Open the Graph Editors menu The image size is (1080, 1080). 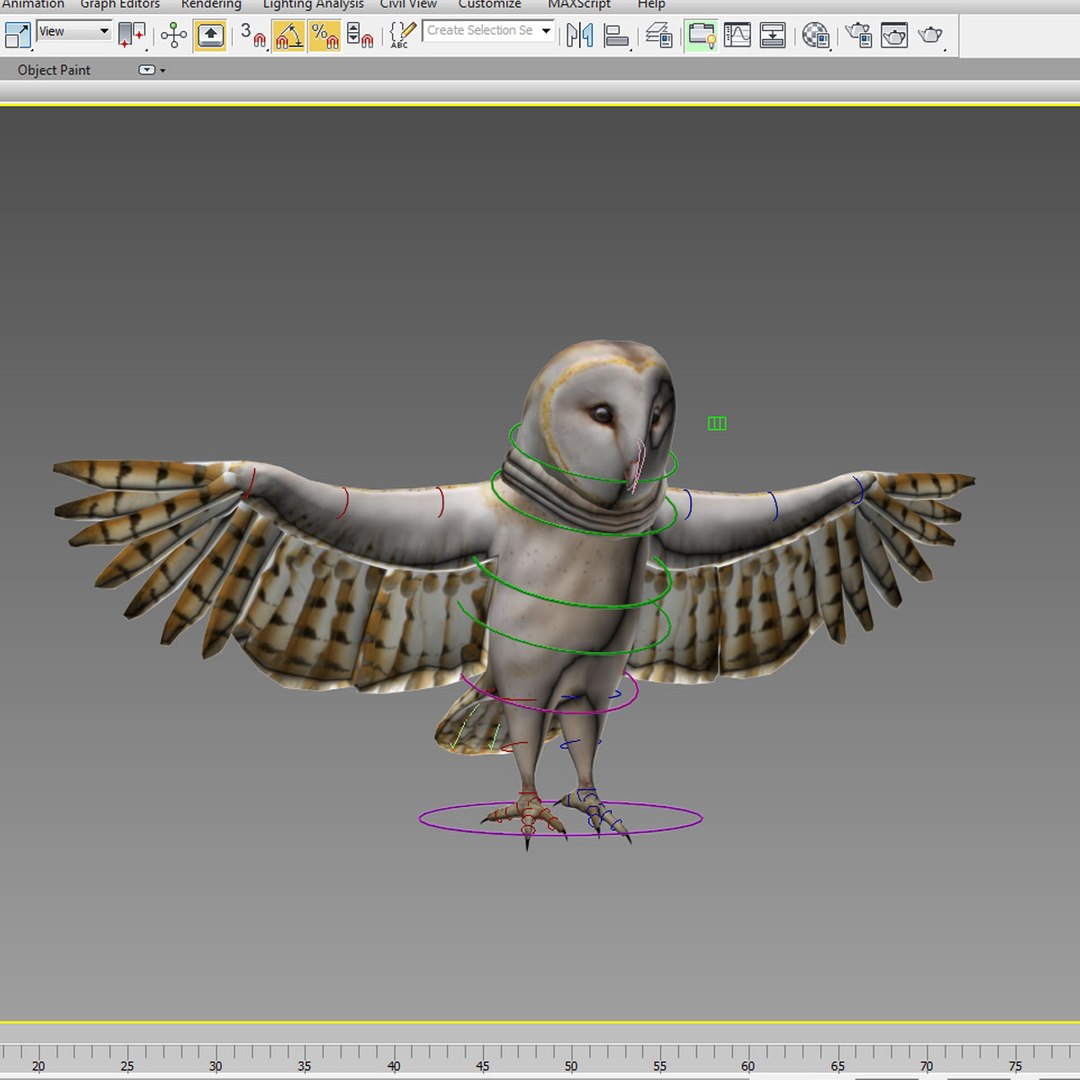point(120,5)
